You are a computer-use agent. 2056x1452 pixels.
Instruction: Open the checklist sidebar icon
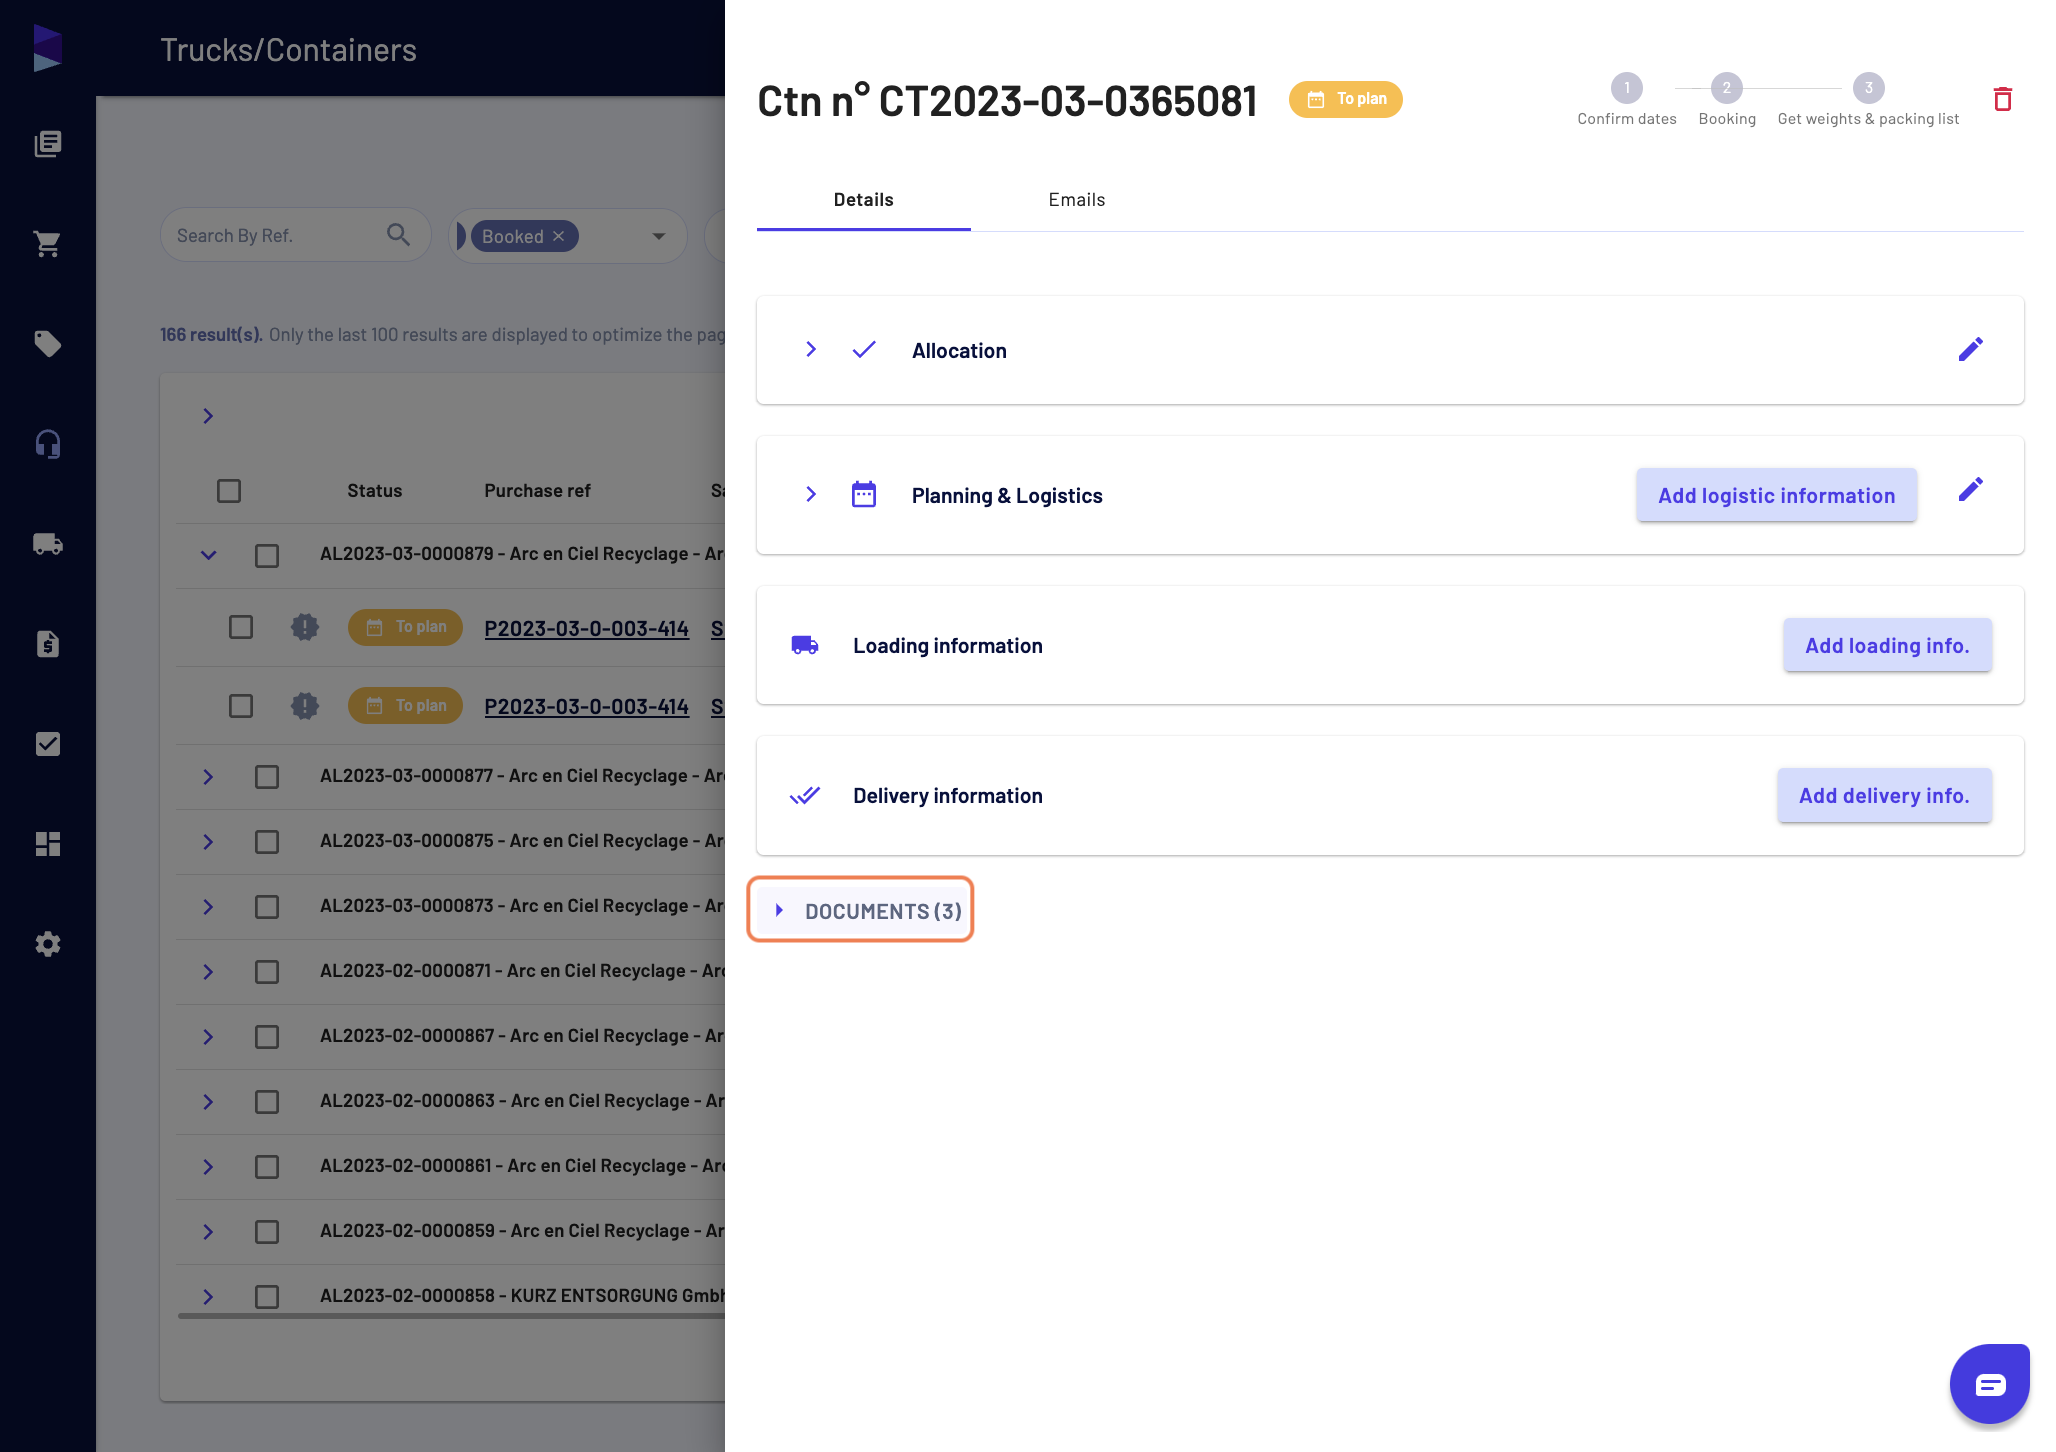click(47, 744)
